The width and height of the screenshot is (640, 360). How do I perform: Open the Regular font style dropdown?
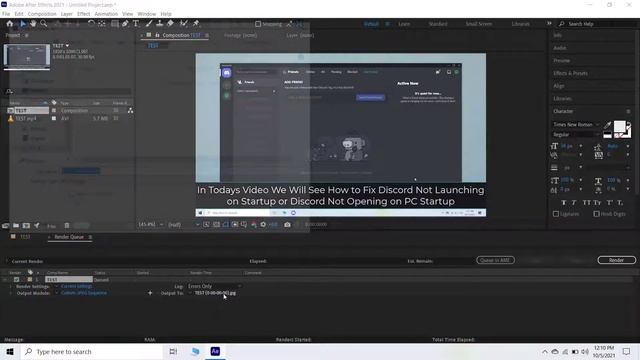coord(576,135)
